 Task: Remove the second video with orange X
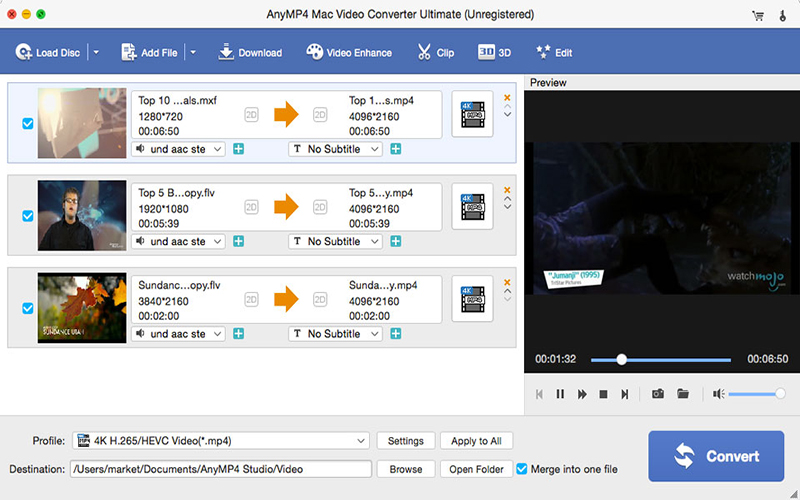pyautogui.click(x=507, y=190)
